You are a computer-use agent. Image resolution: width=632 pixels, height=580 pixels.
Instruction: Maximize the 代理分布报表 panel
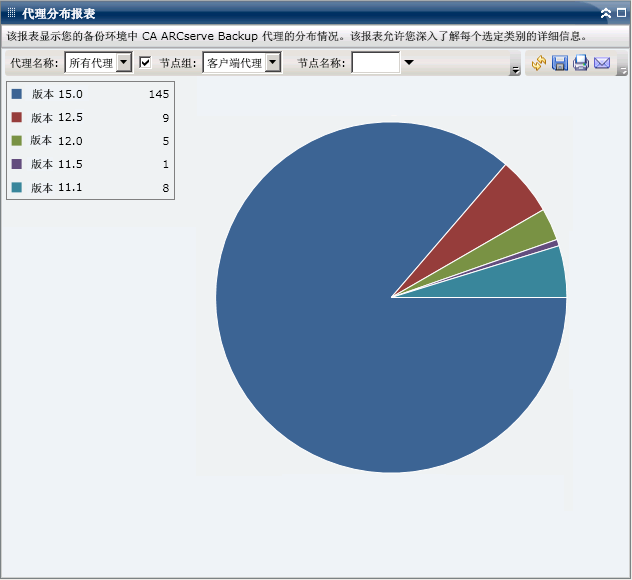621,13
